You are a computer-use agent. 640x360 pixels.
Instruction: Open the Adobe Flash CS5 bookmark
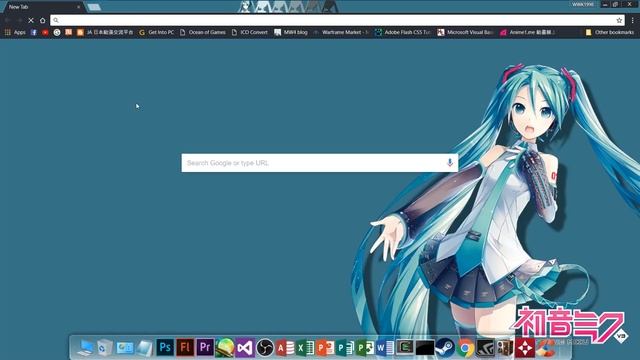(403, 32)
